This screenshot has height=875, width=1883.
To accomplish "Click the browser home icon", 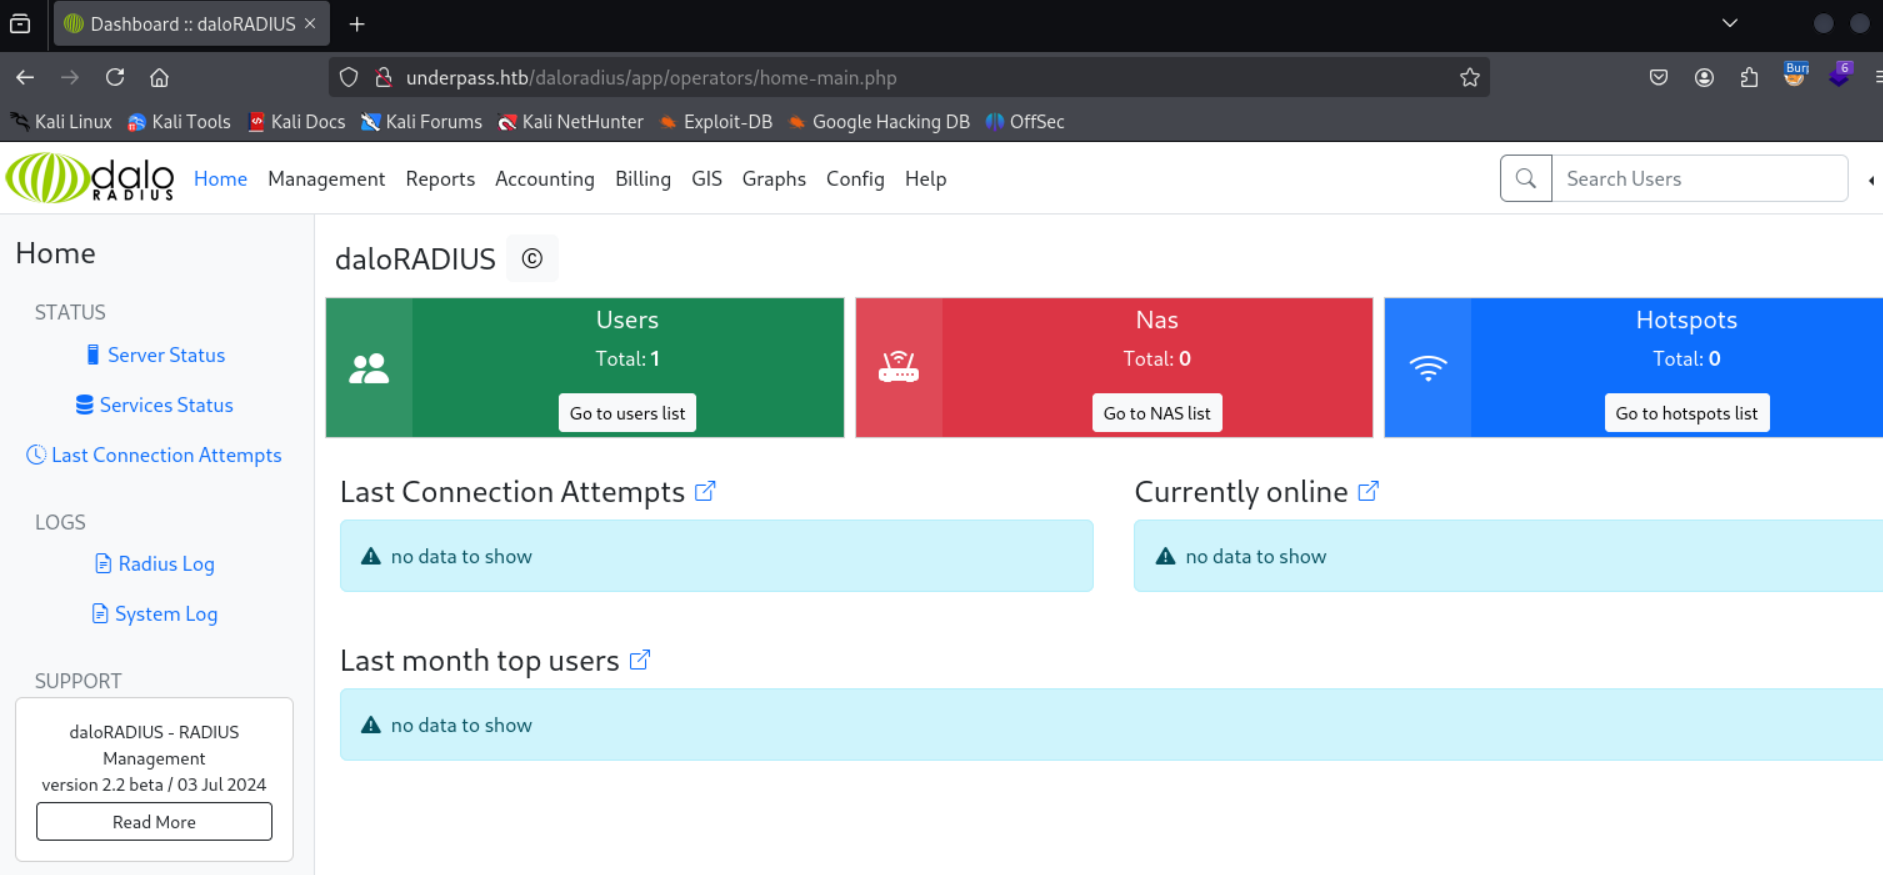I will (159, 77).
